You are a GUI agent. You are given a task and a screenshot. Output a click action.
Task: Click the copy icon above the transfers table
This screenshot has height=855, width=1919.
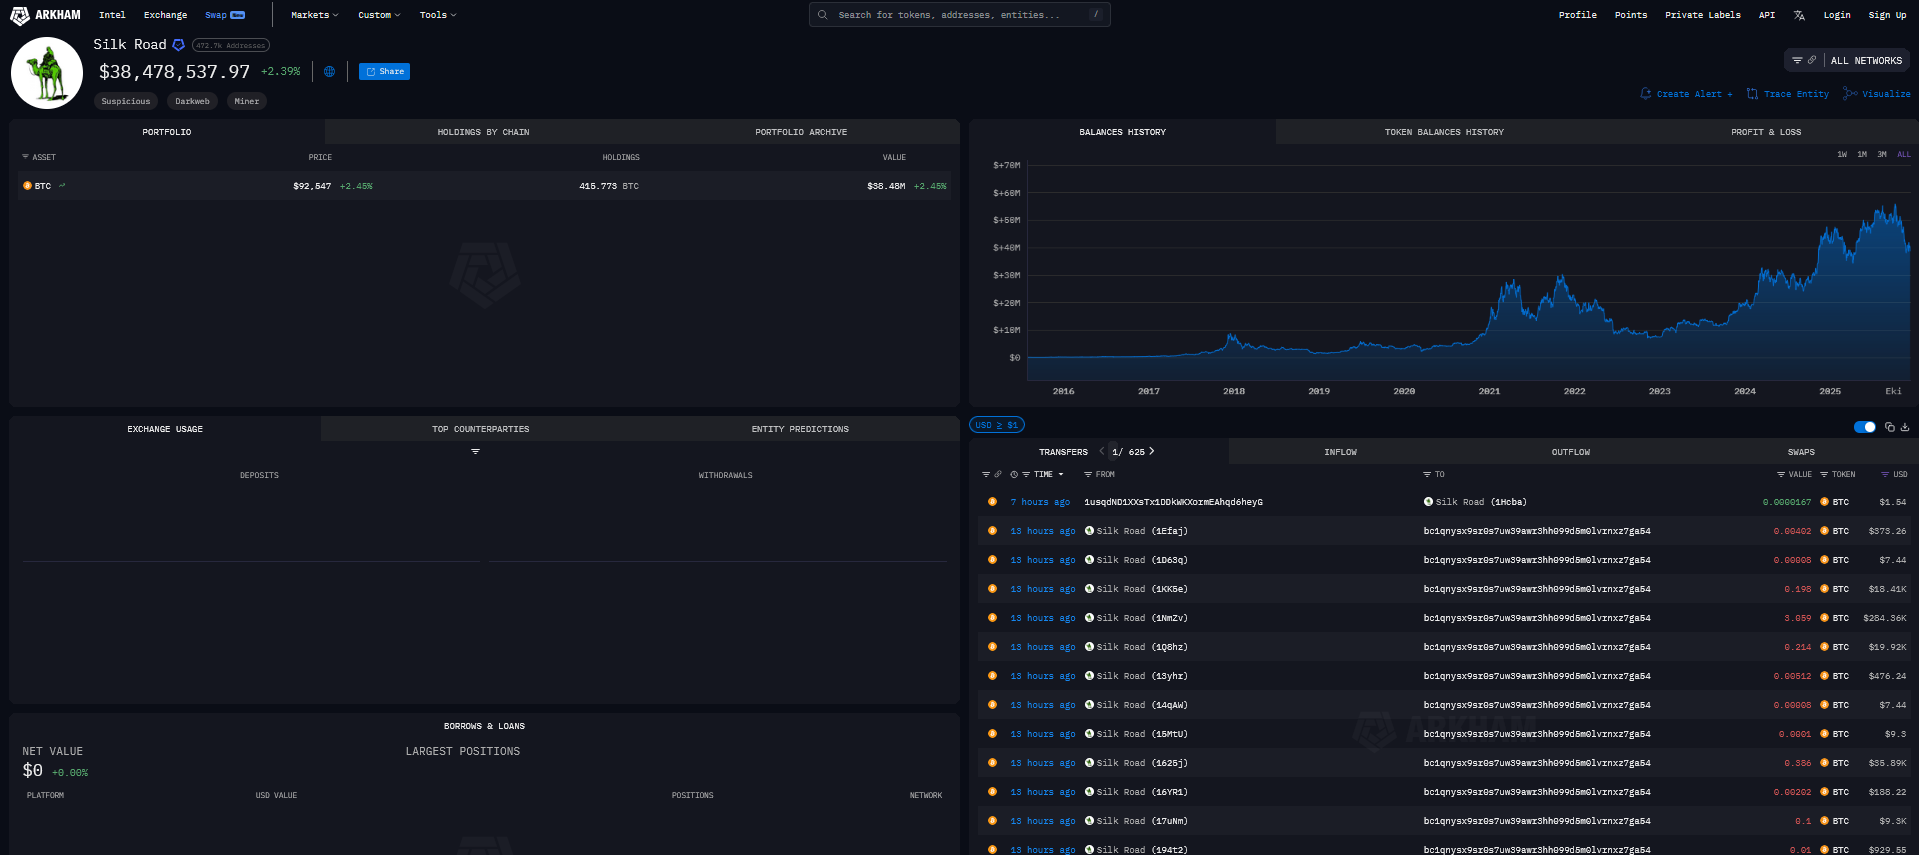(1889, 427)
